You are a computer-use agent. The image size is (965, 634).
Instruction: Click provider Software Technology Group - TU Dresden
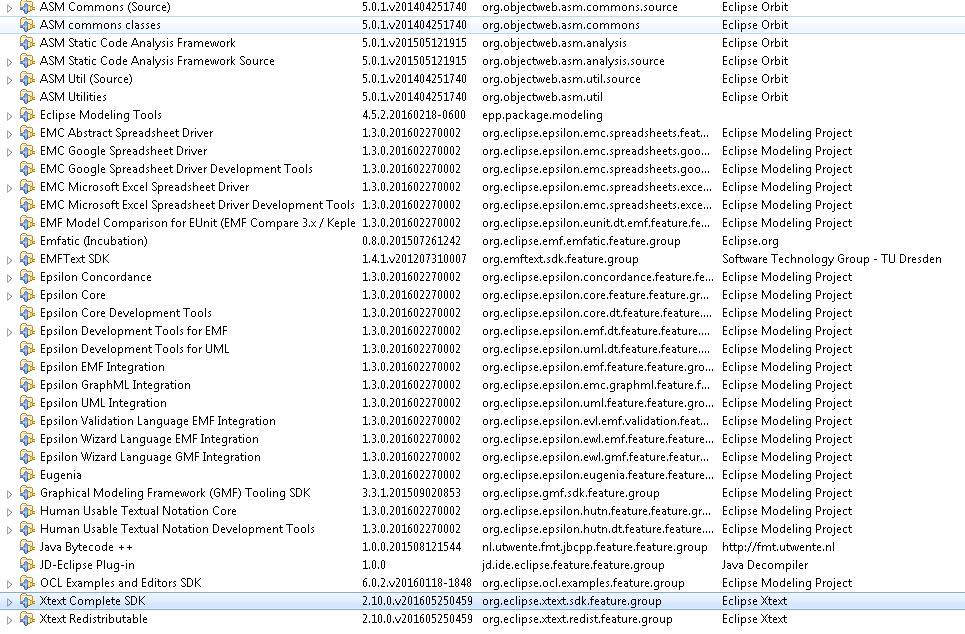click(x=831, y=259)
